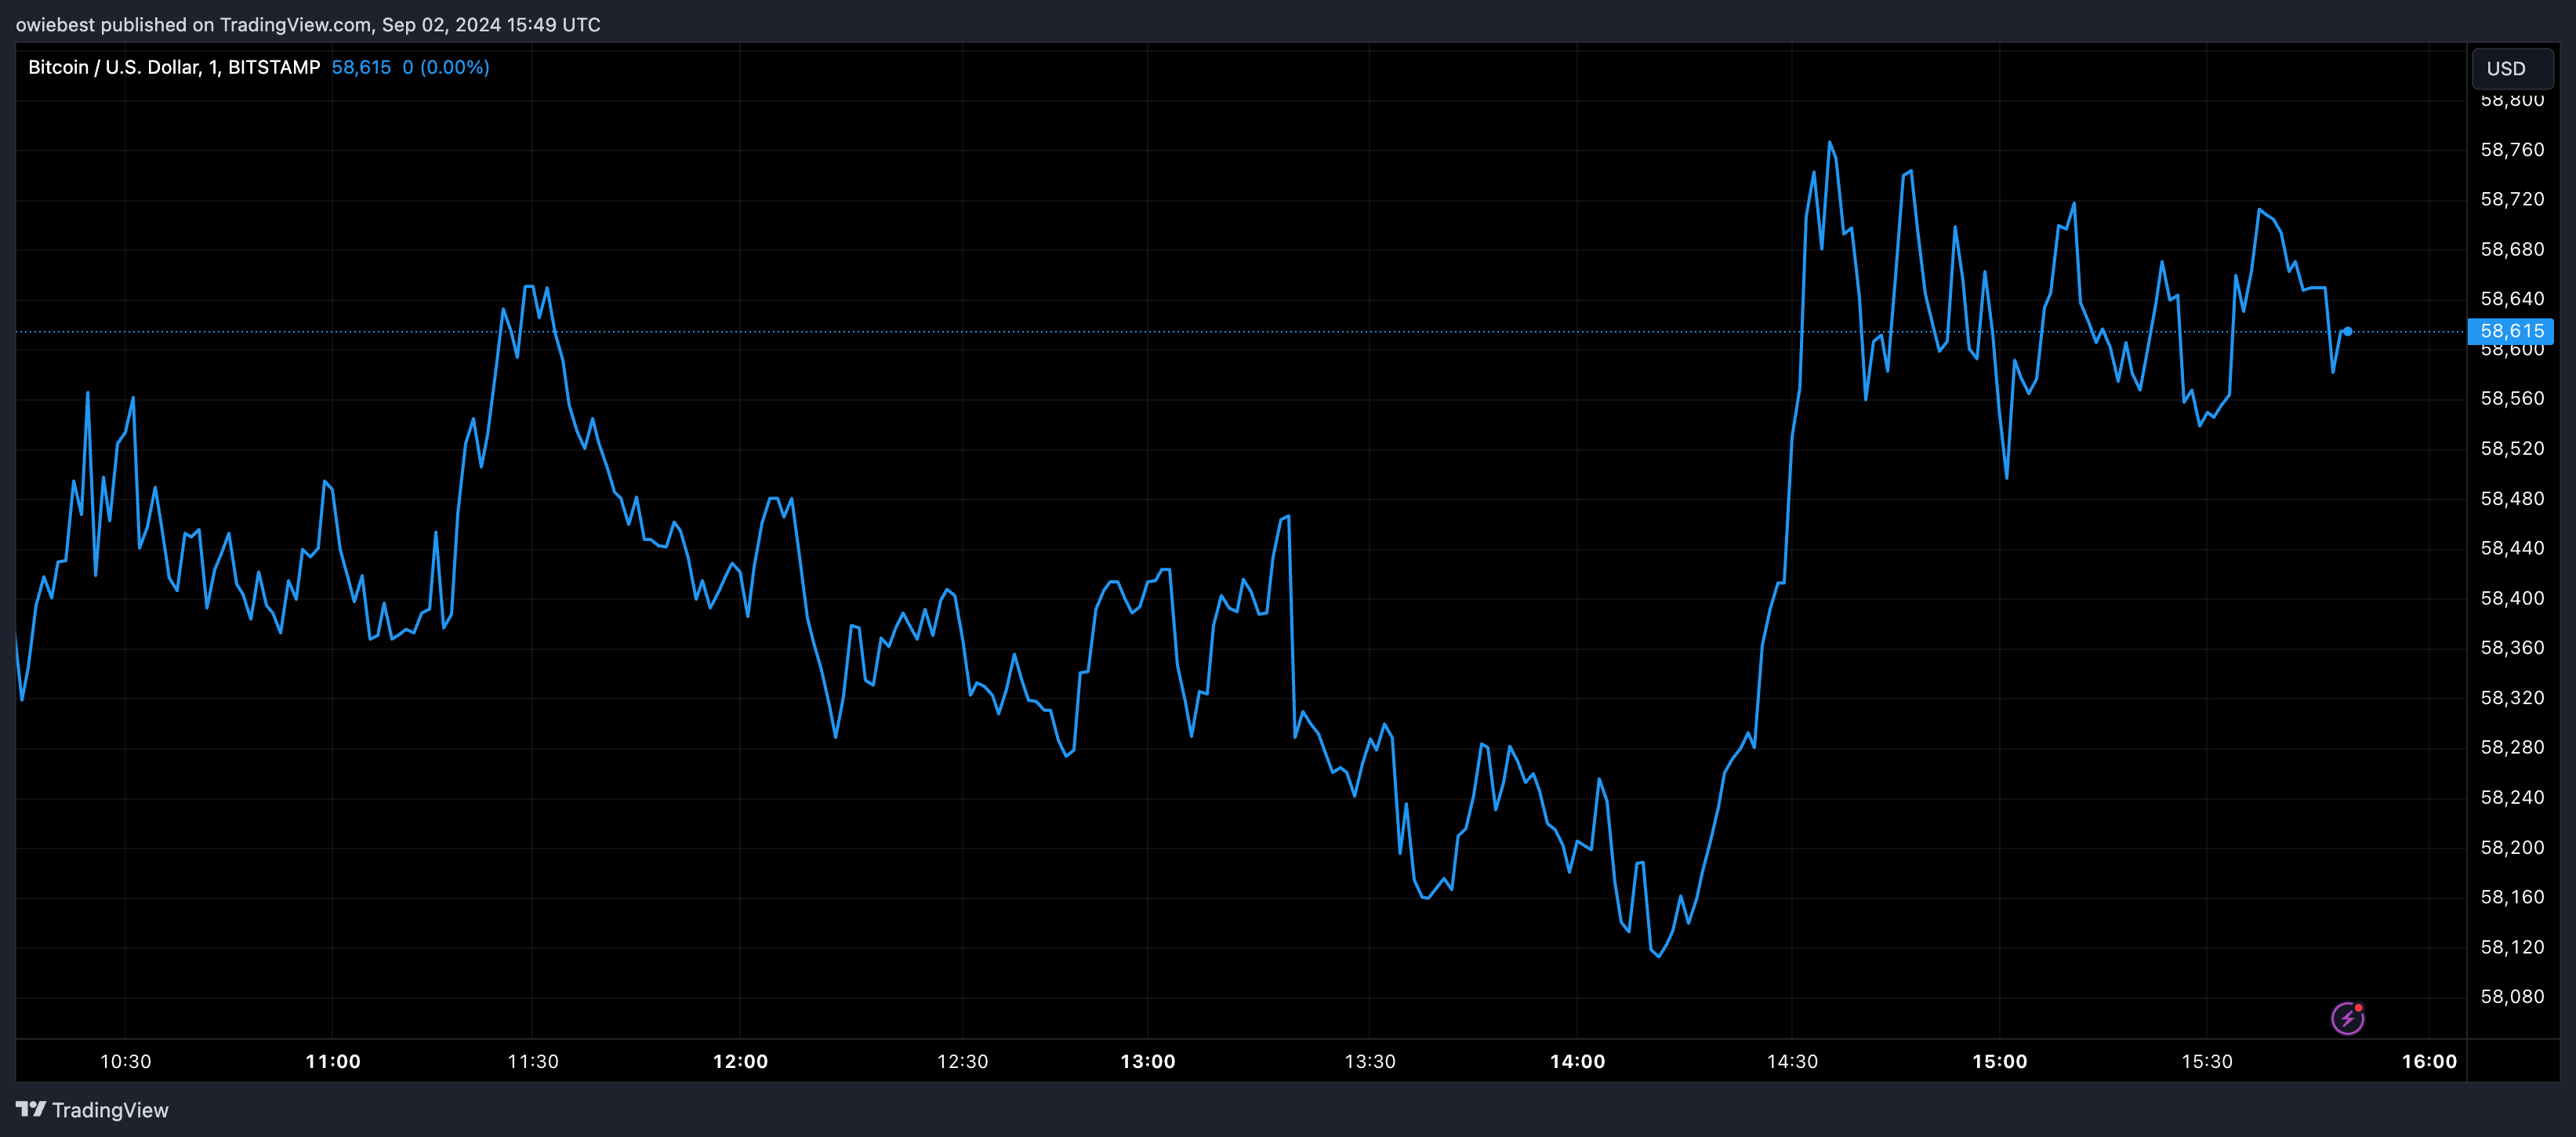Click the 58,080 price axis label
The height and width of the screenshot is (1137, 2576).
(x=2512, y=997)
